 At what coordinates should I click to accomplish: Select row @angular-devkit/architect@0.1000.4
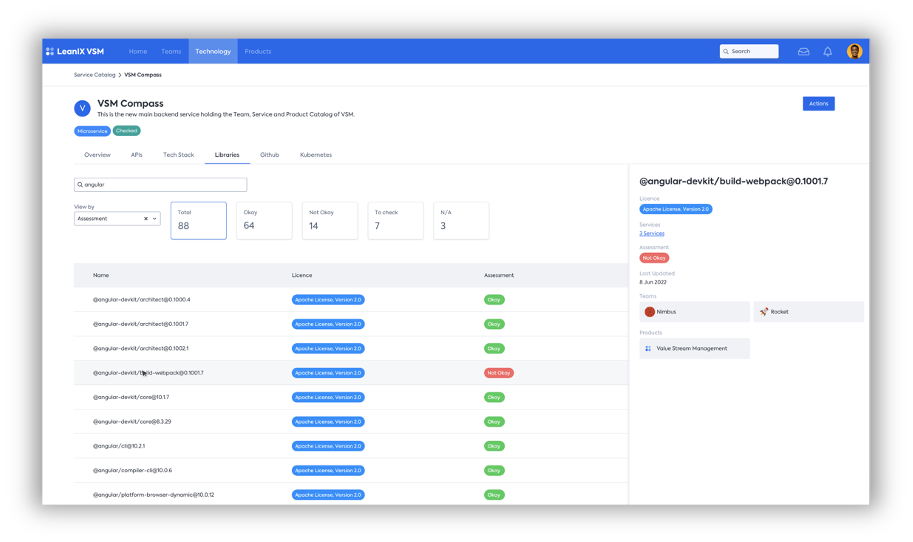[351, 300]
